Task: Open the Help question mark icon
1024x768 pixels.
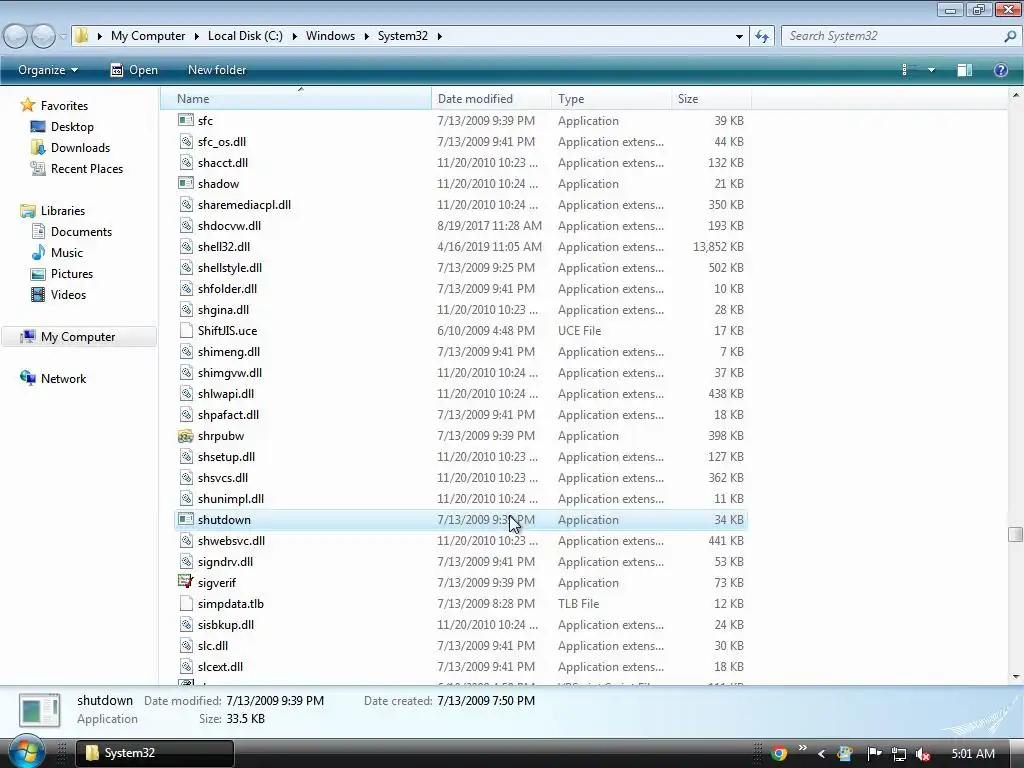Action: [1000, 70]
